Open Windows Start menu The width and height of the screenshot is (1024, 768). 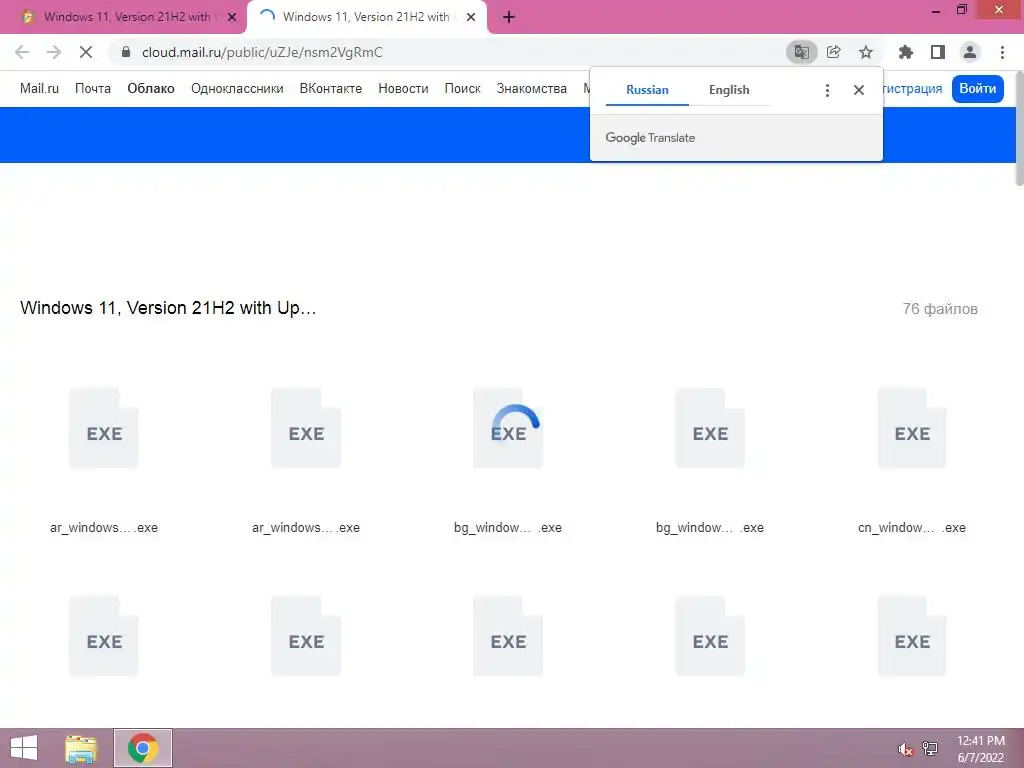(24, 748)
